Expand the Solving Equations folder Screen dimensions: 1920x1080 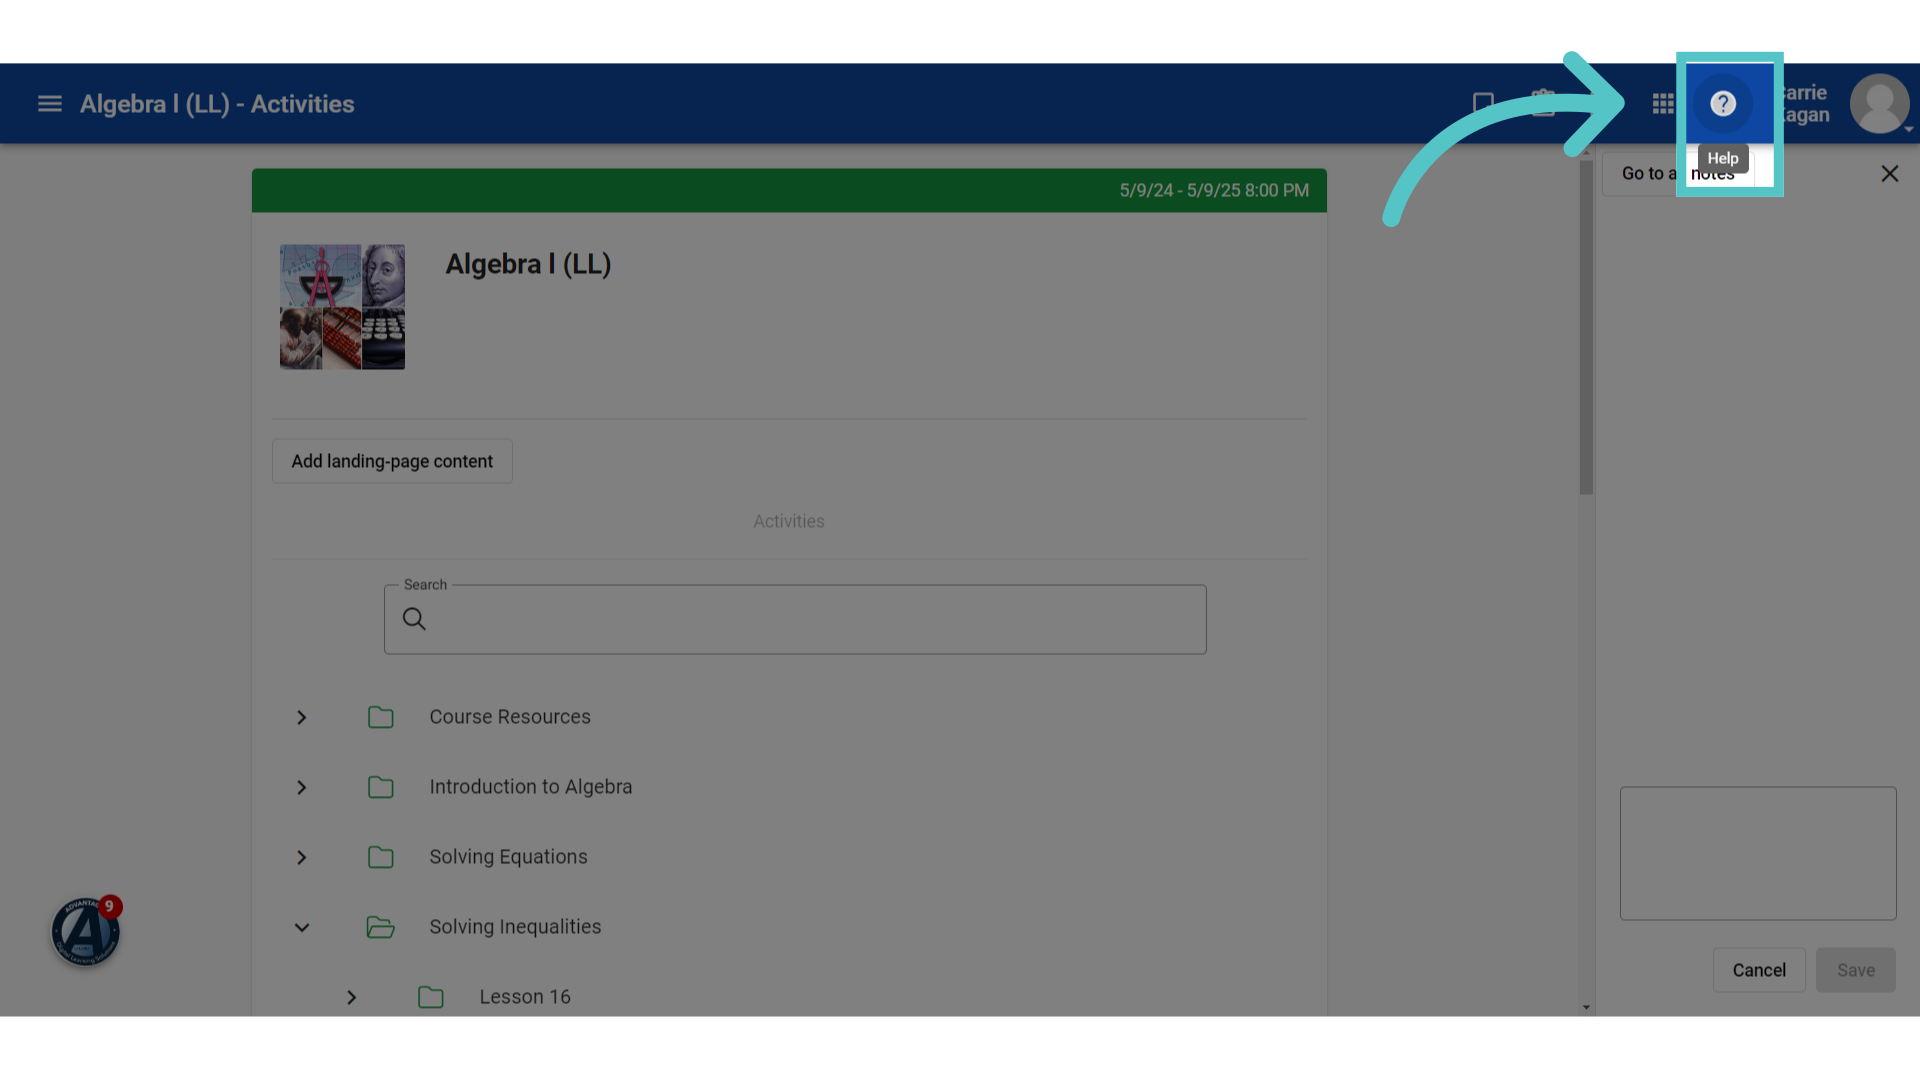tap(301, 858)
